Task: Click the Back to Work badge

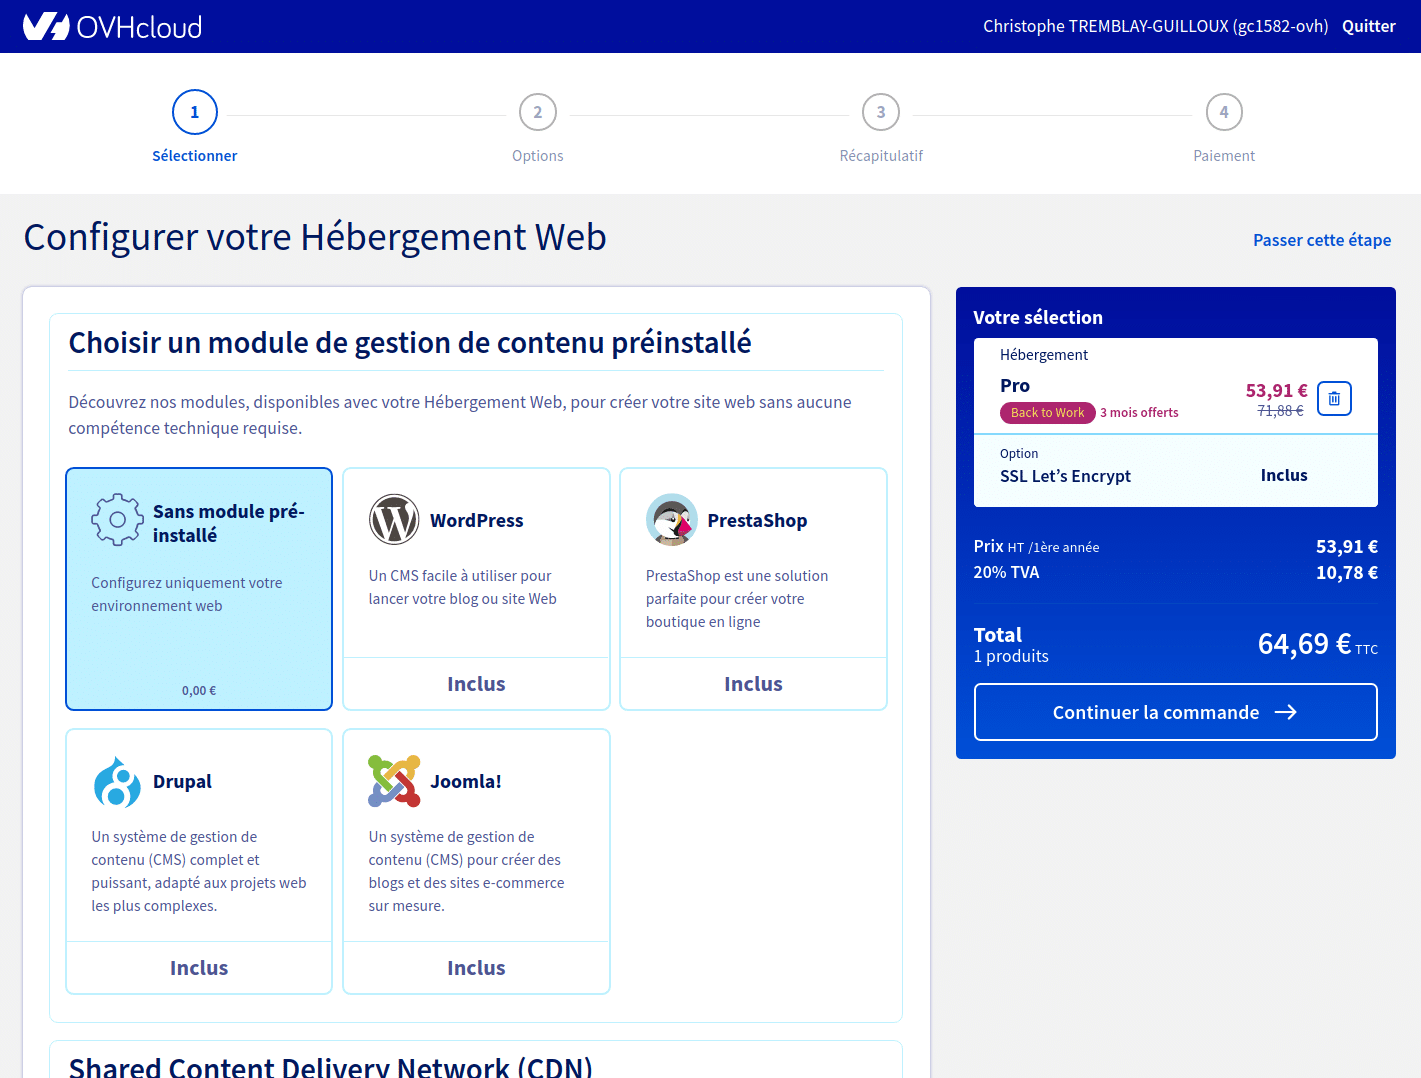Action: coord(1047,412)
